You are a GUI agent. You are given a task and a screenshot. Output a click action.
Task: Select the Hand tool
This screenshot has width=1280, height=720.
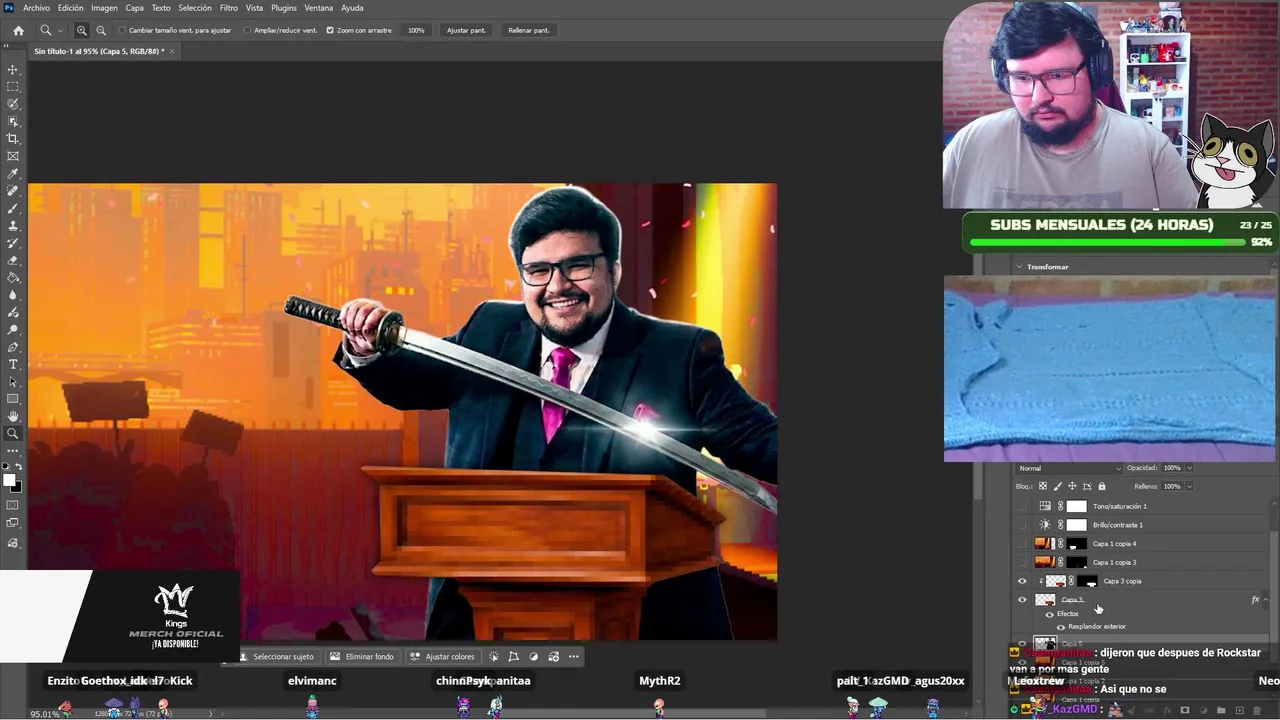coord(13,416)
